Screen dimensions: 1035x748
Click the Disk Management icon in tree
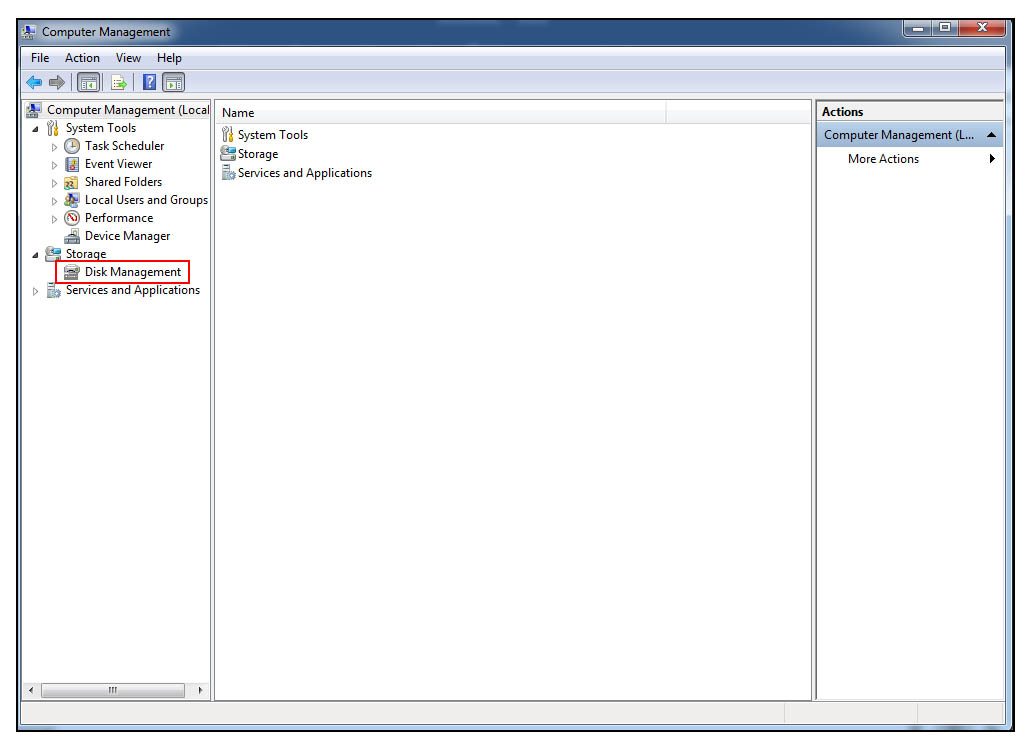tap(72, 272)
